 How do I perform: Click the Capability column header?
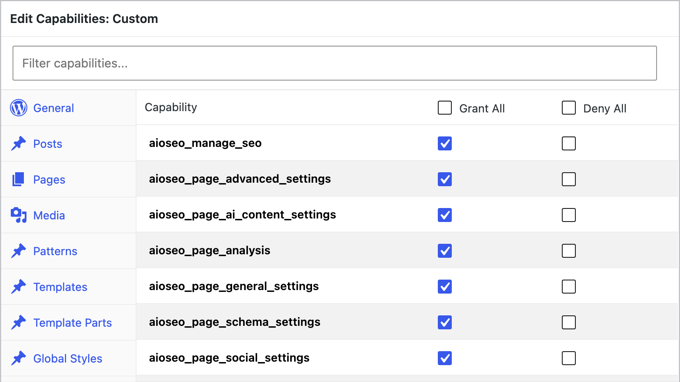[171, 107]
